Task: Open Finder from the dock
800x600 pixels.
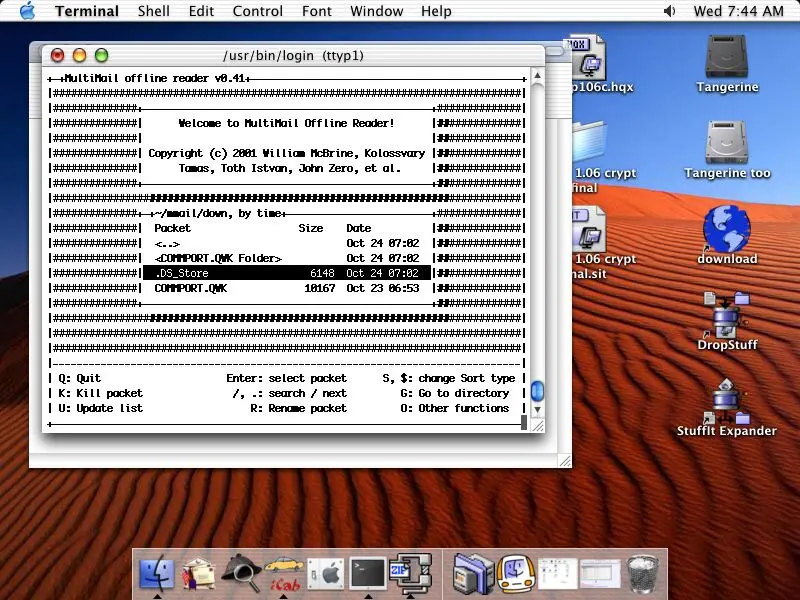Action: pyautogui.click(x=156, y=573)
